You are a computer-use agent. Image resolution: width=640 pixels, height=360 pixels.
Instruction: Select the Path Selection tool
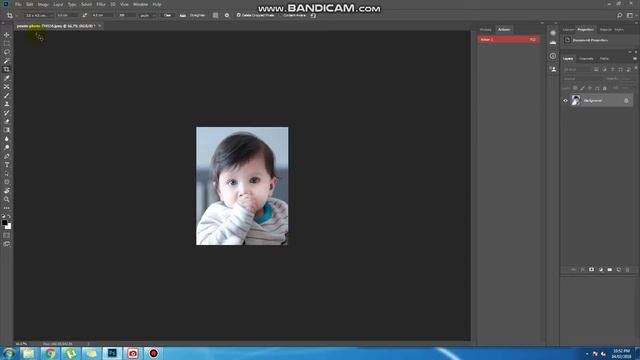tap(7, 173)
